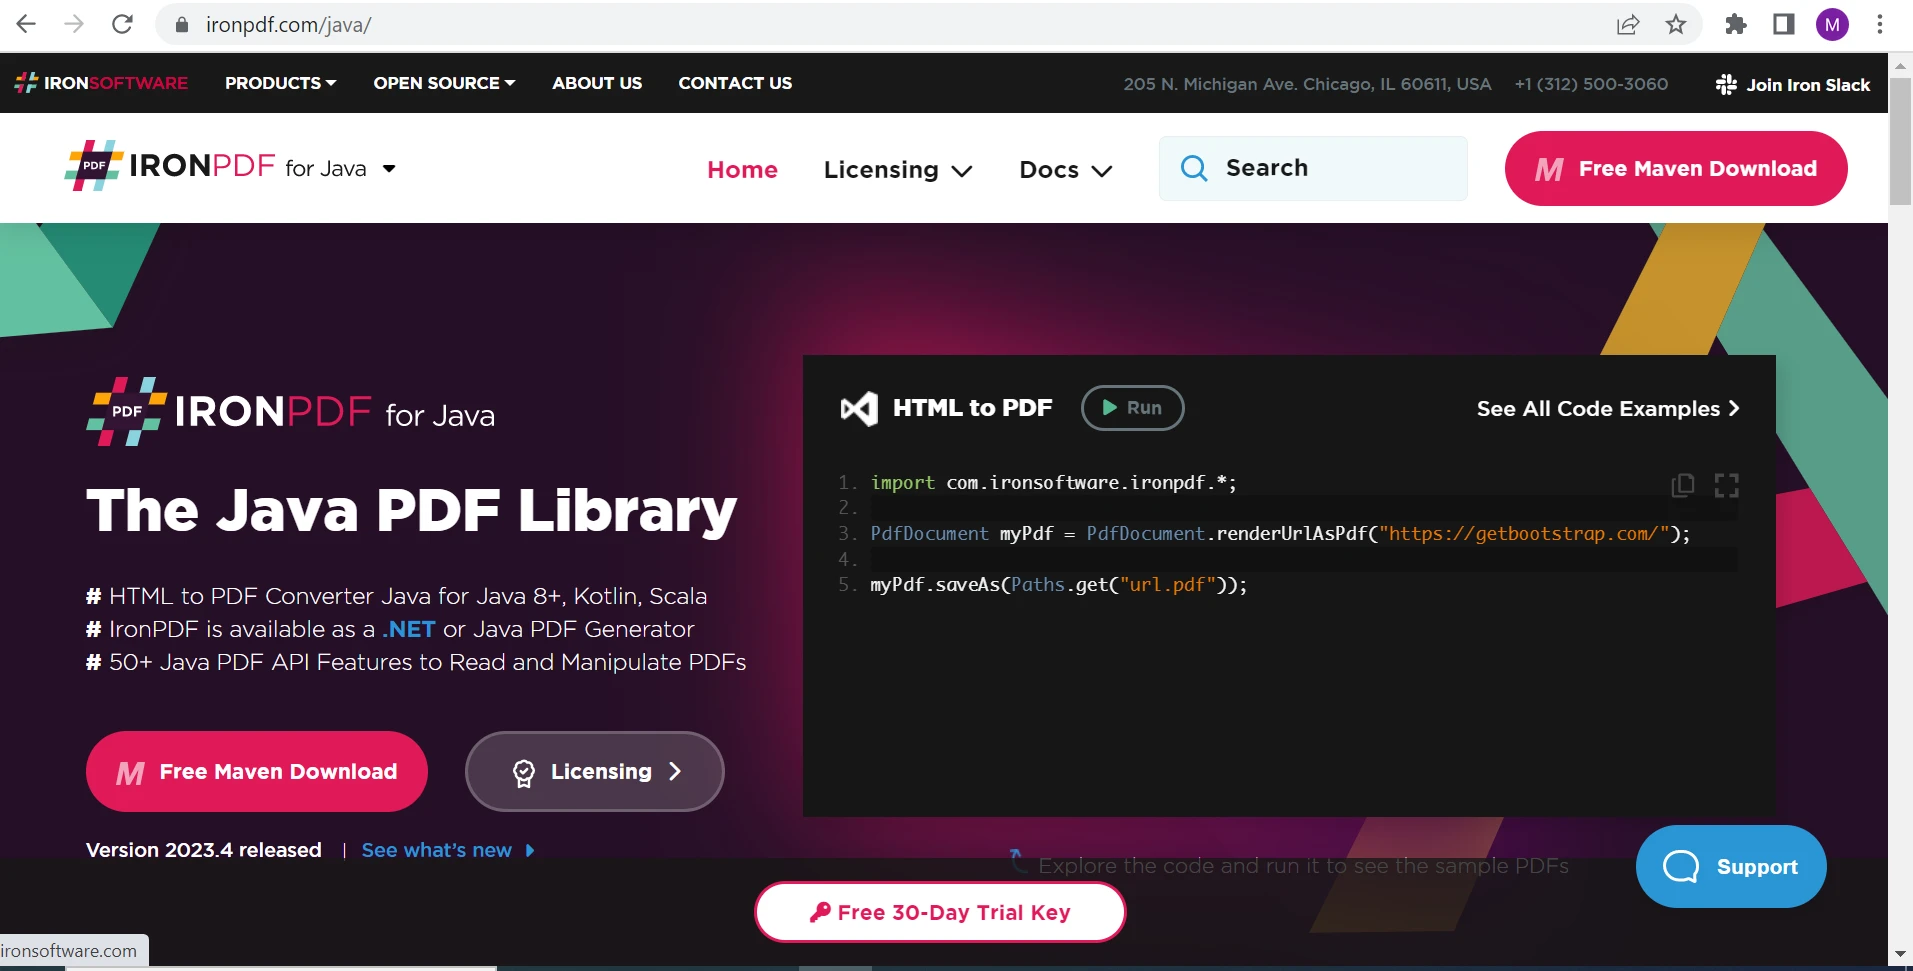This screenshot has width=1913, height=971.
Task: Click the hero IronPDF for Java logo
Action: coord(290,411)
